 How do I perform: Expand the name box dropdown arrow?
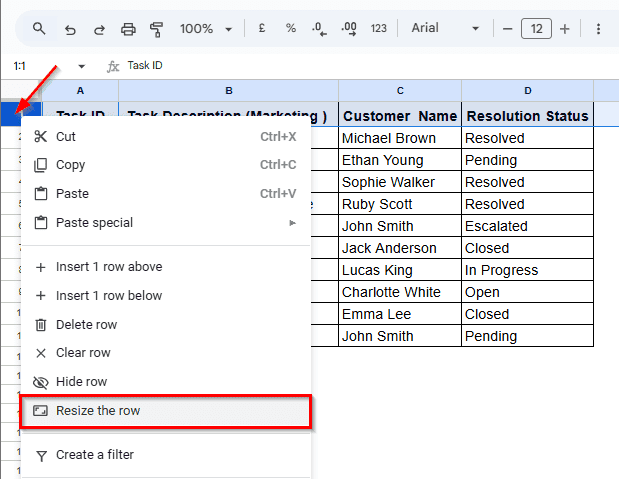coord(81,66)
